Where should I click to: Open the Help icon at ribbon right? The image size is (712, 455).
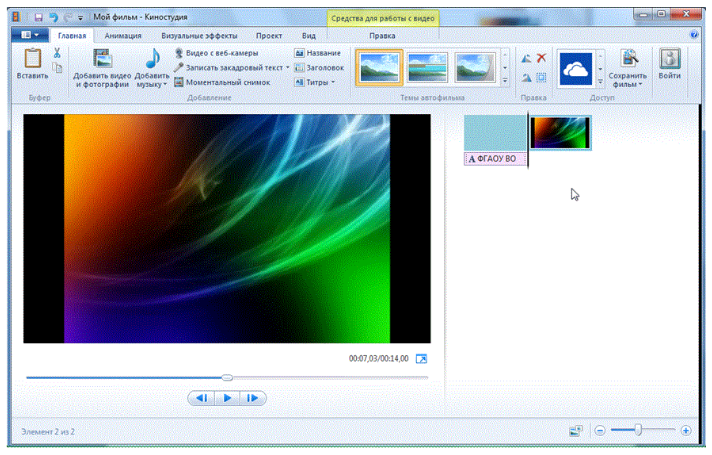point(694,35)
